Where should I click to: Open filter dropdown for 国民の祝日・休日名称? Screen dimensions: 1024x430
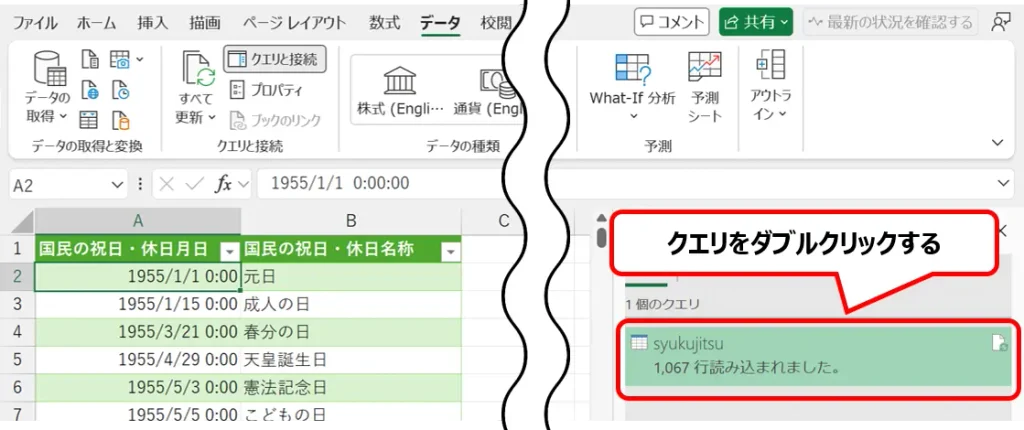pyautogui.click(x=450, y=251)
